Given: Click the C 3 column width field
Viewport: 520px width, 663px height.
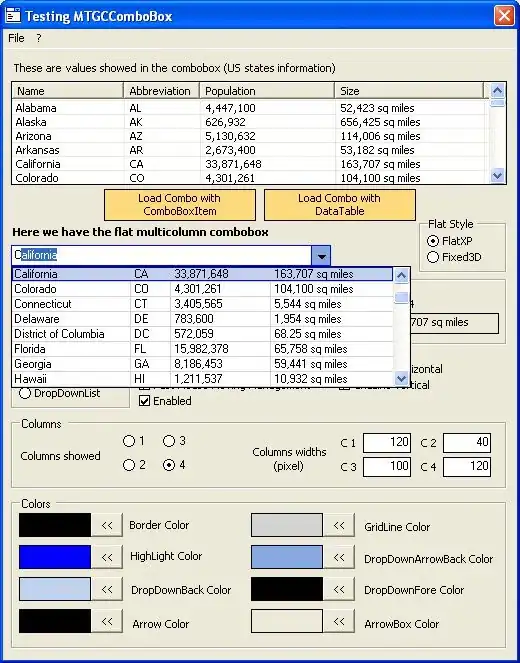Looking at the screenshot, I should 387,466.
